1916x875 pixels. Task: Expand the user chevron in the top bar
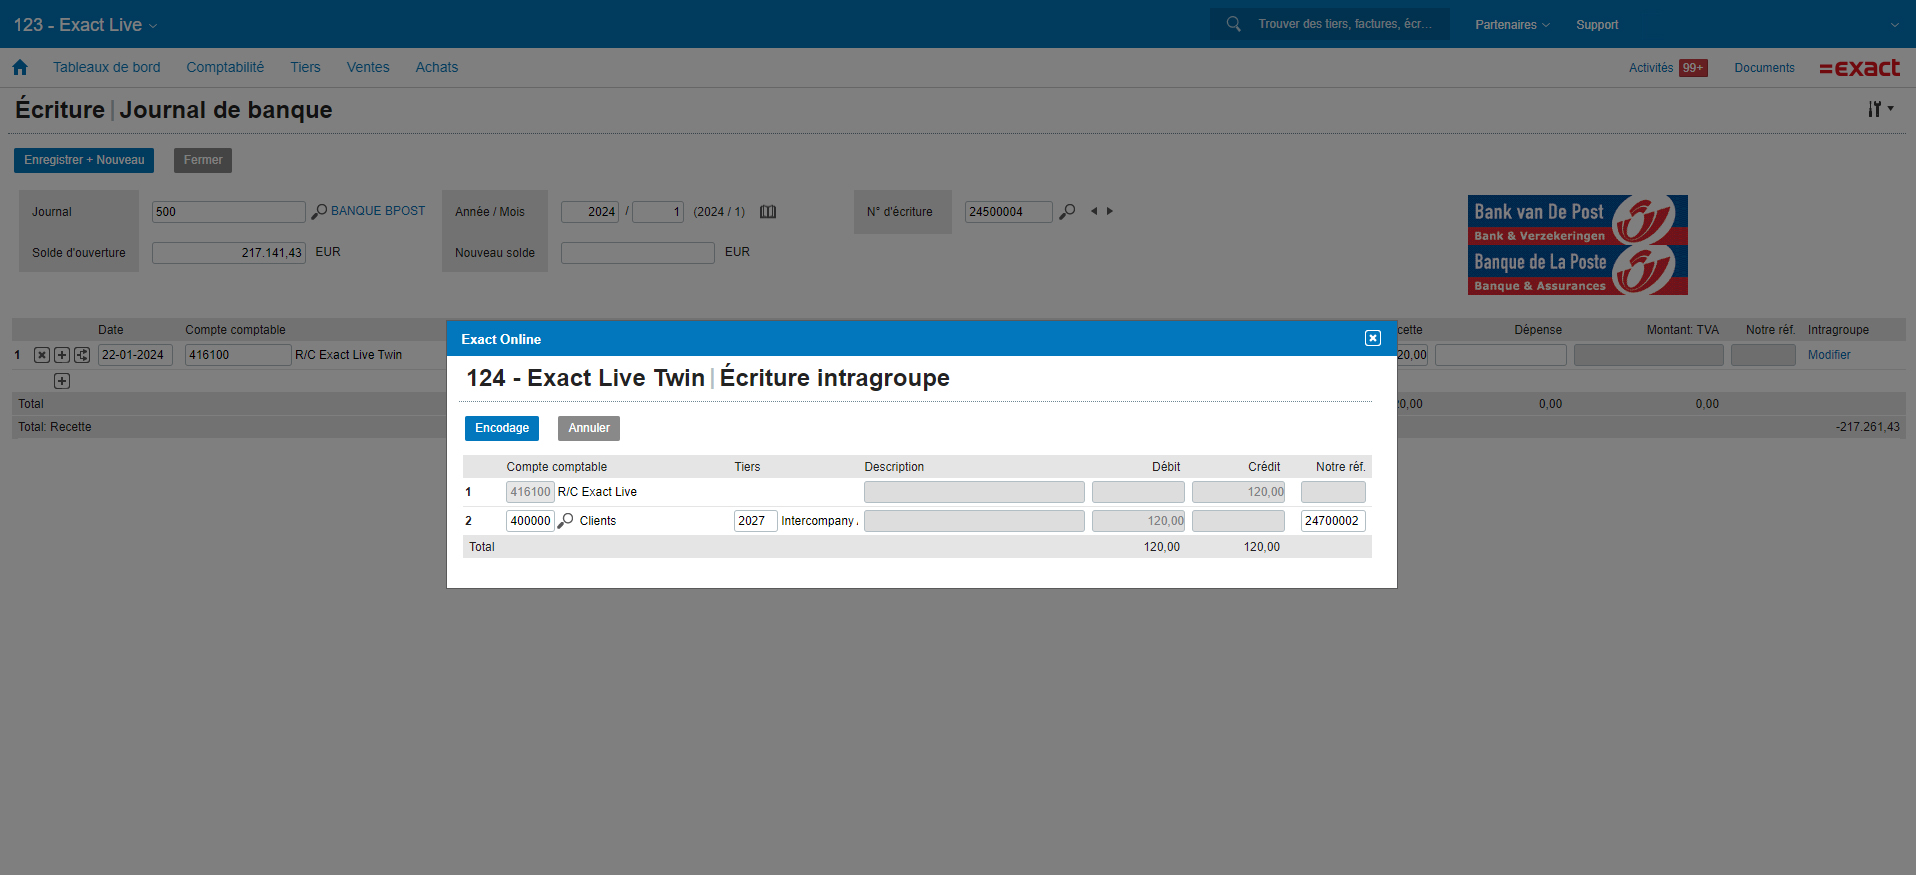coord(1894,25)
